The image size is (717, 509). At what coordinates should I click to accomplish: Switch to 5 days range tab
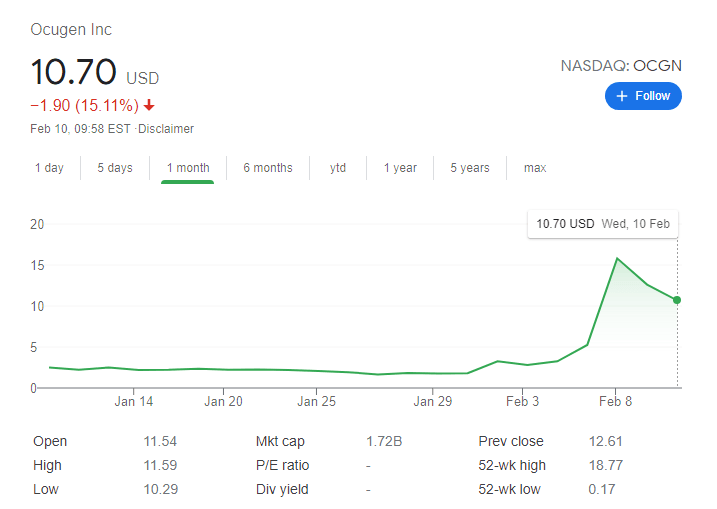tap(115, 168)
